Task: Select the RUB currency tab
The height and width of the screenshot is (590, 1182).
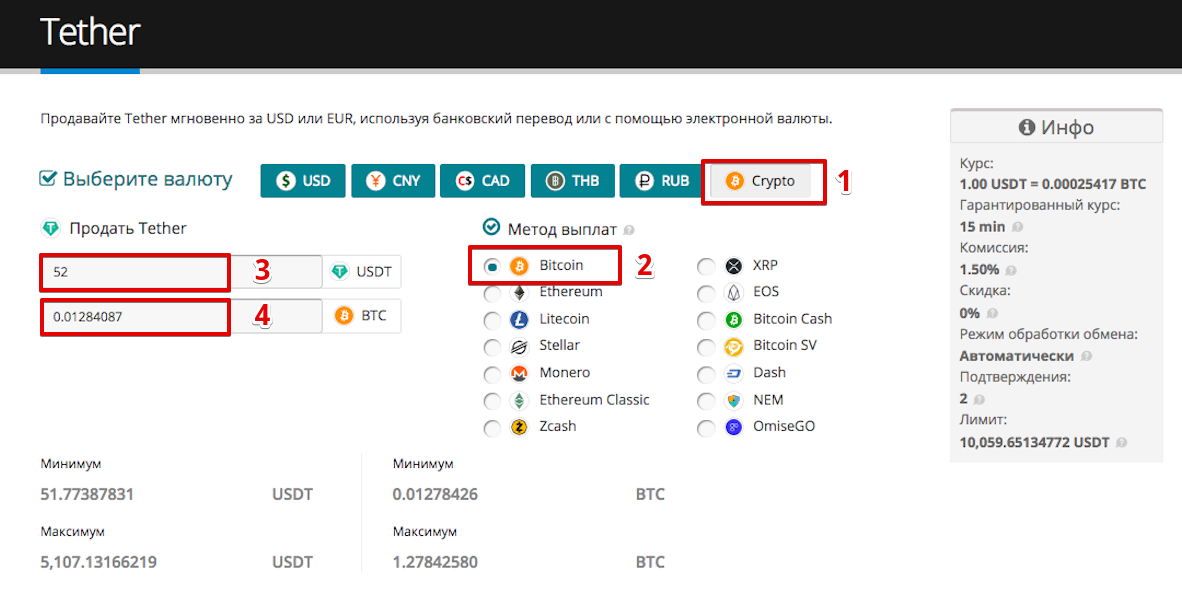Action: tap(662, 181)
